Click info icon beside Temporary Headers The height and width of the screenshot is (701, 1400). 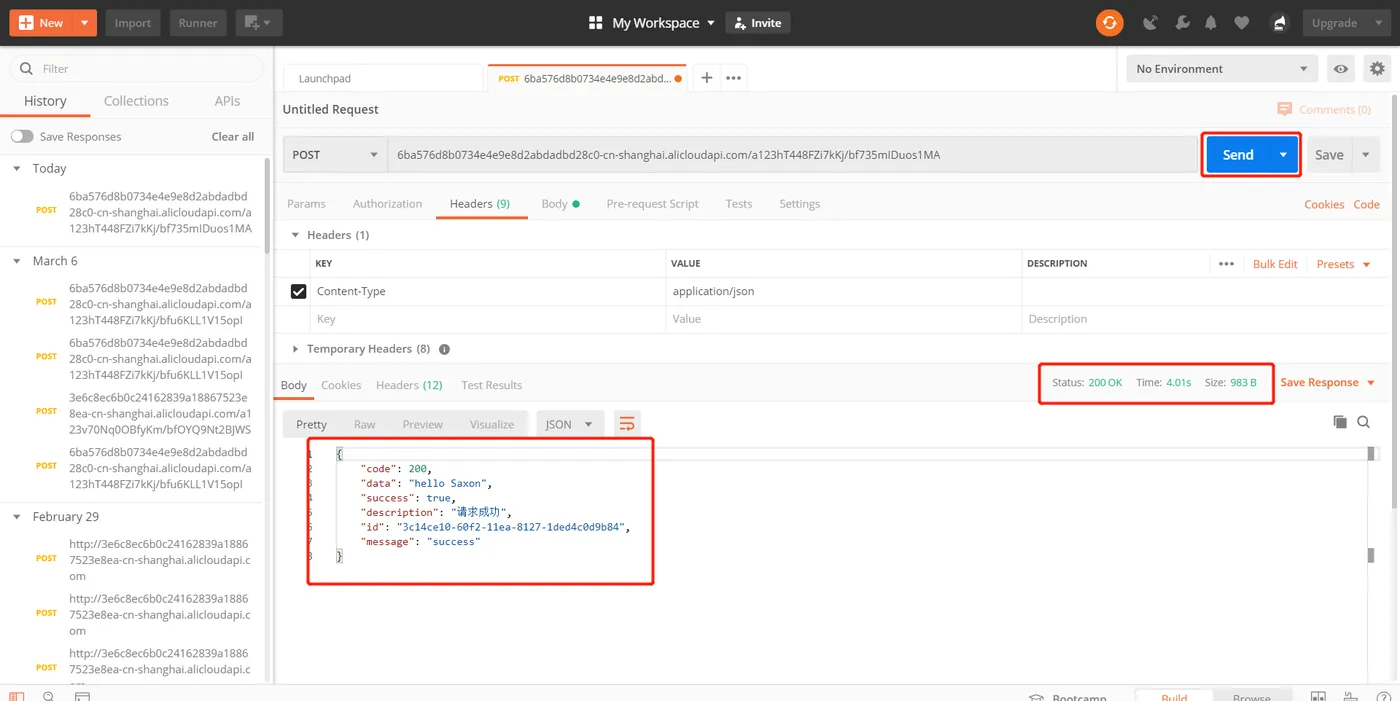pyautogui.click(x=444, y=349)
